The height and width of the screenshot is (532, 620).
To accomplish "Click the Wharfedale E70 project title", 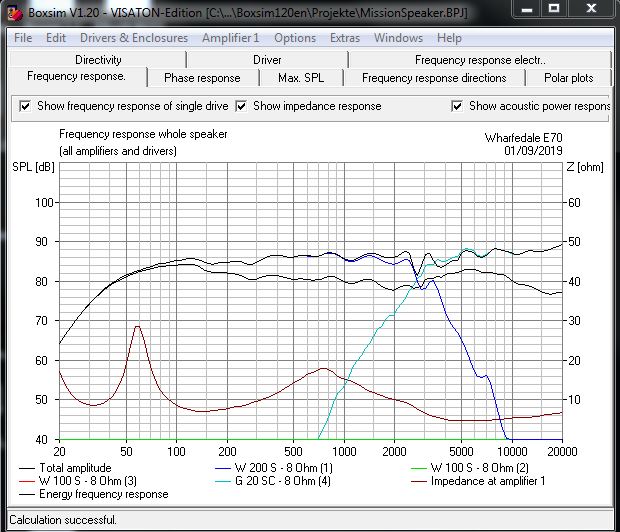I will (x=524, y=138).
